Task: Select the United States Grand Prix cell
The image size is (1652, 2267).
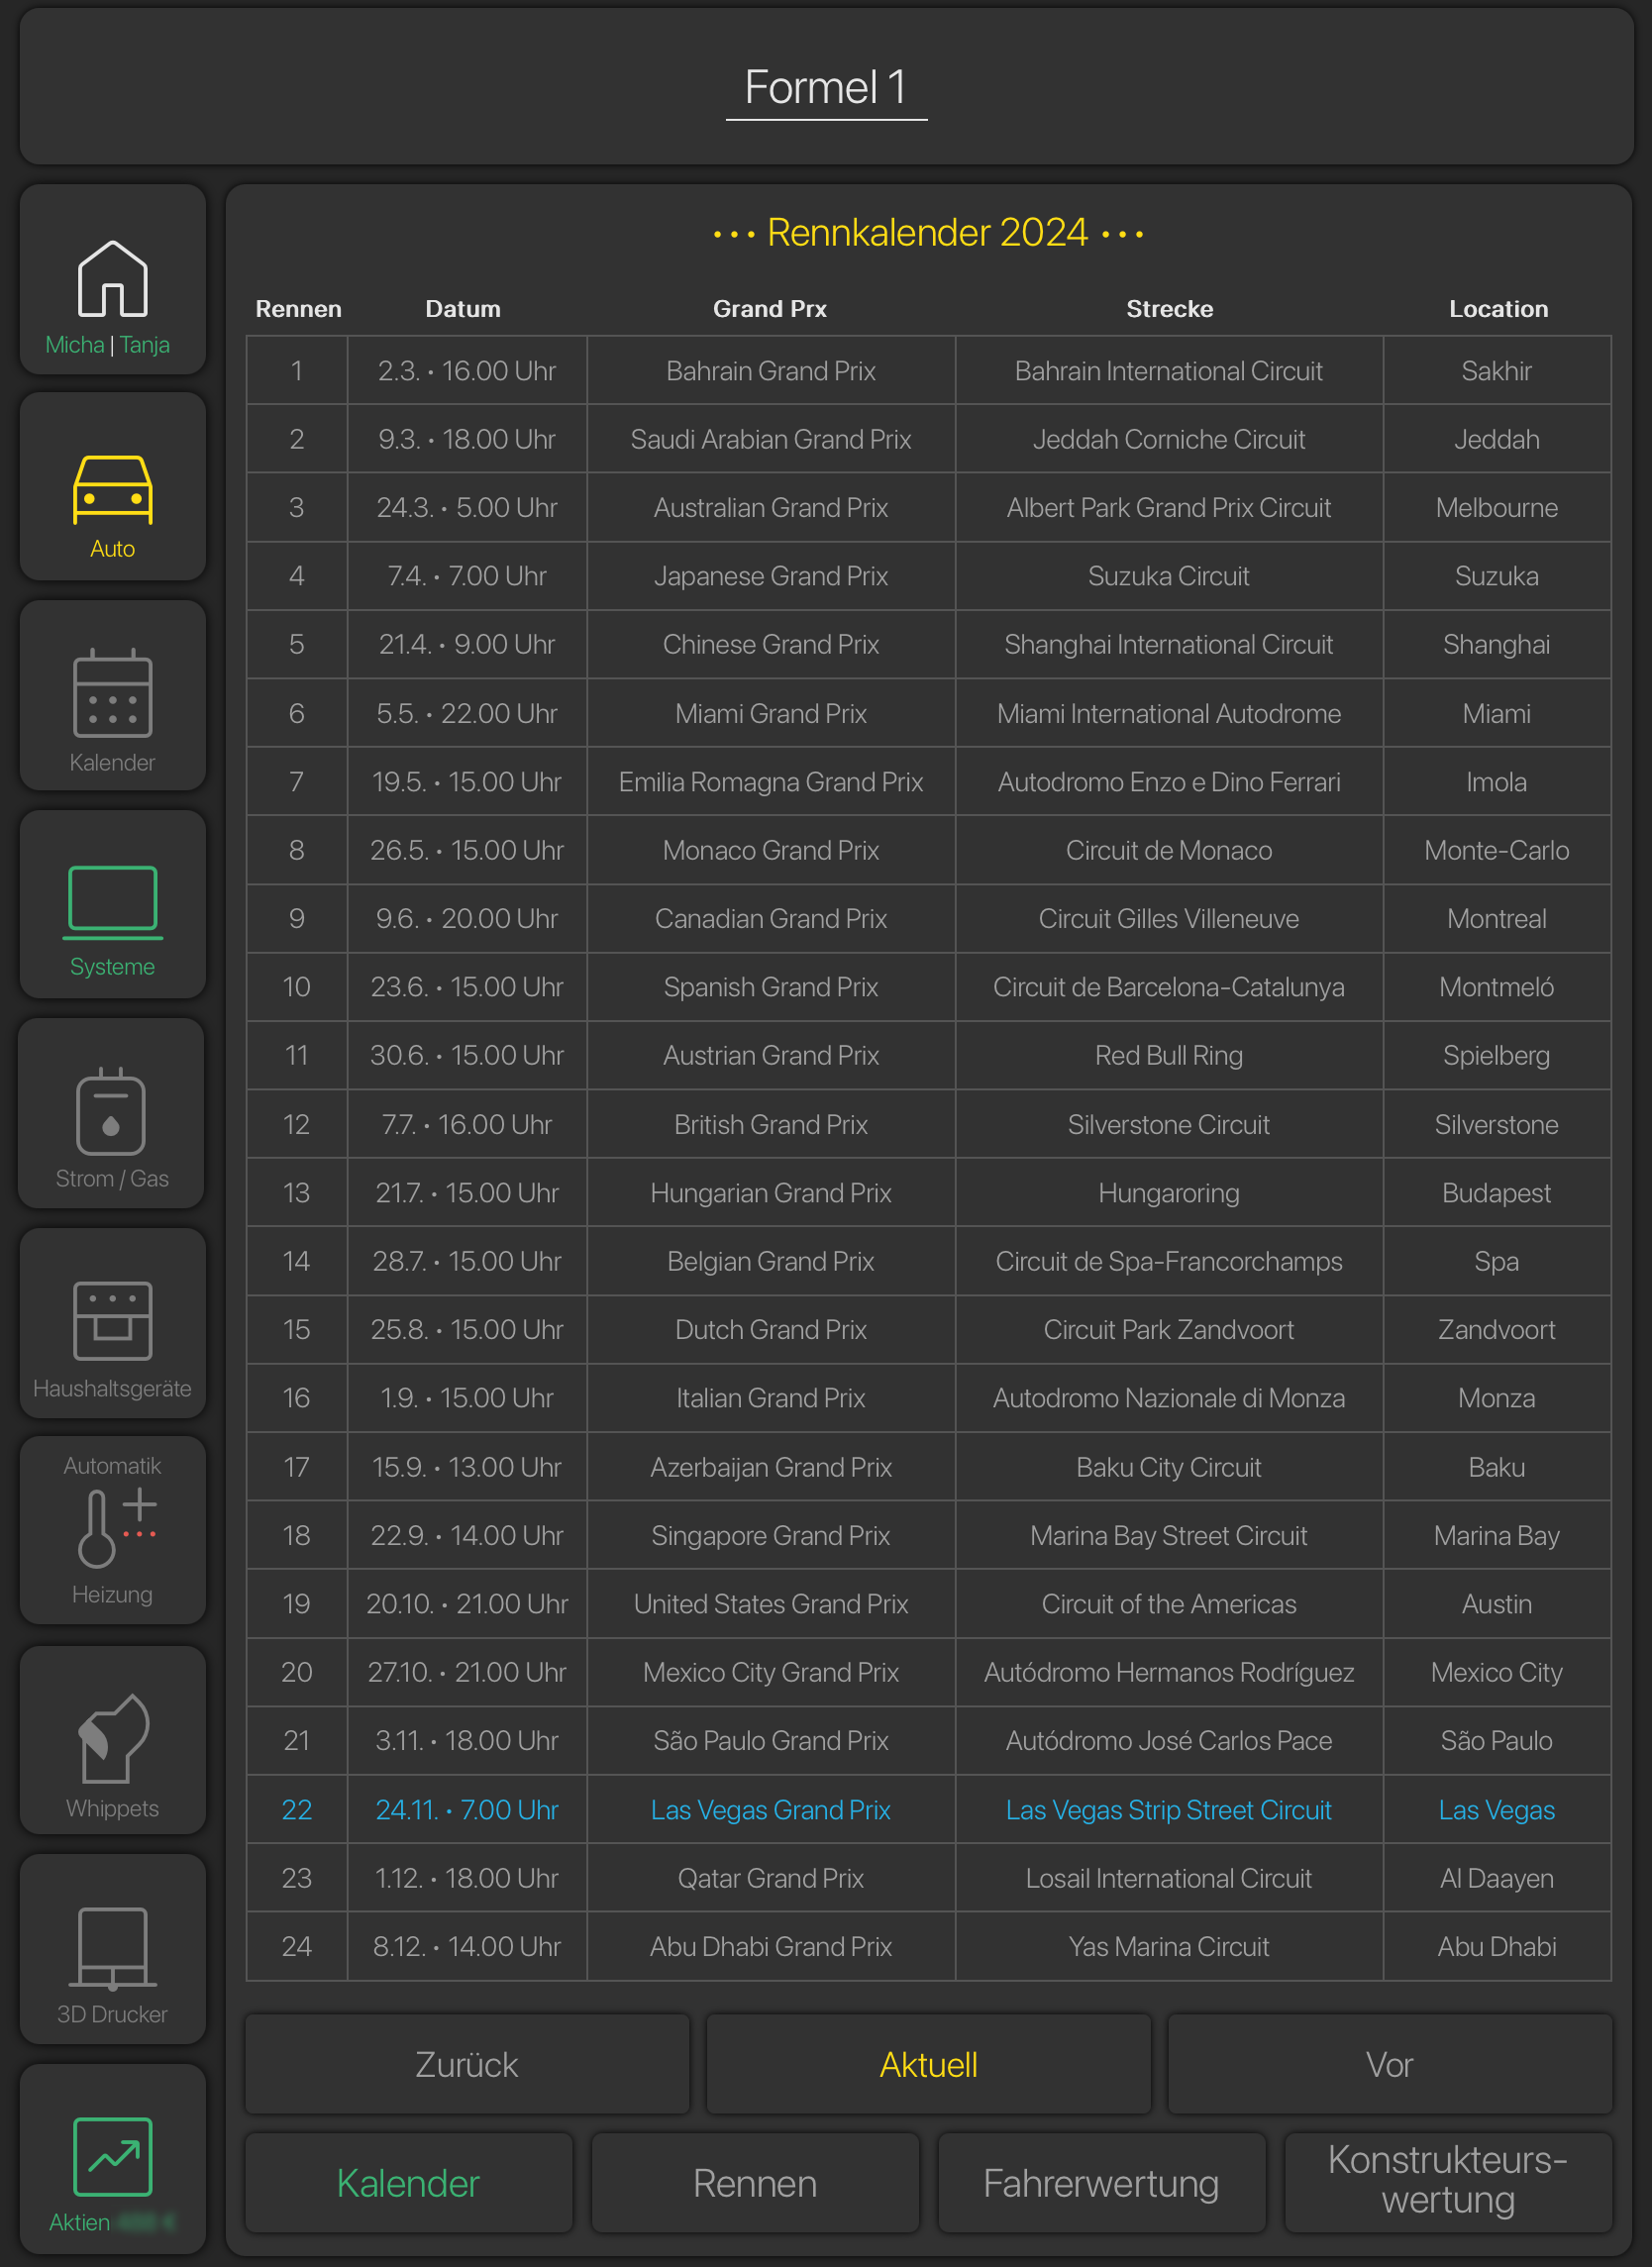Action: coord(771,1603)
